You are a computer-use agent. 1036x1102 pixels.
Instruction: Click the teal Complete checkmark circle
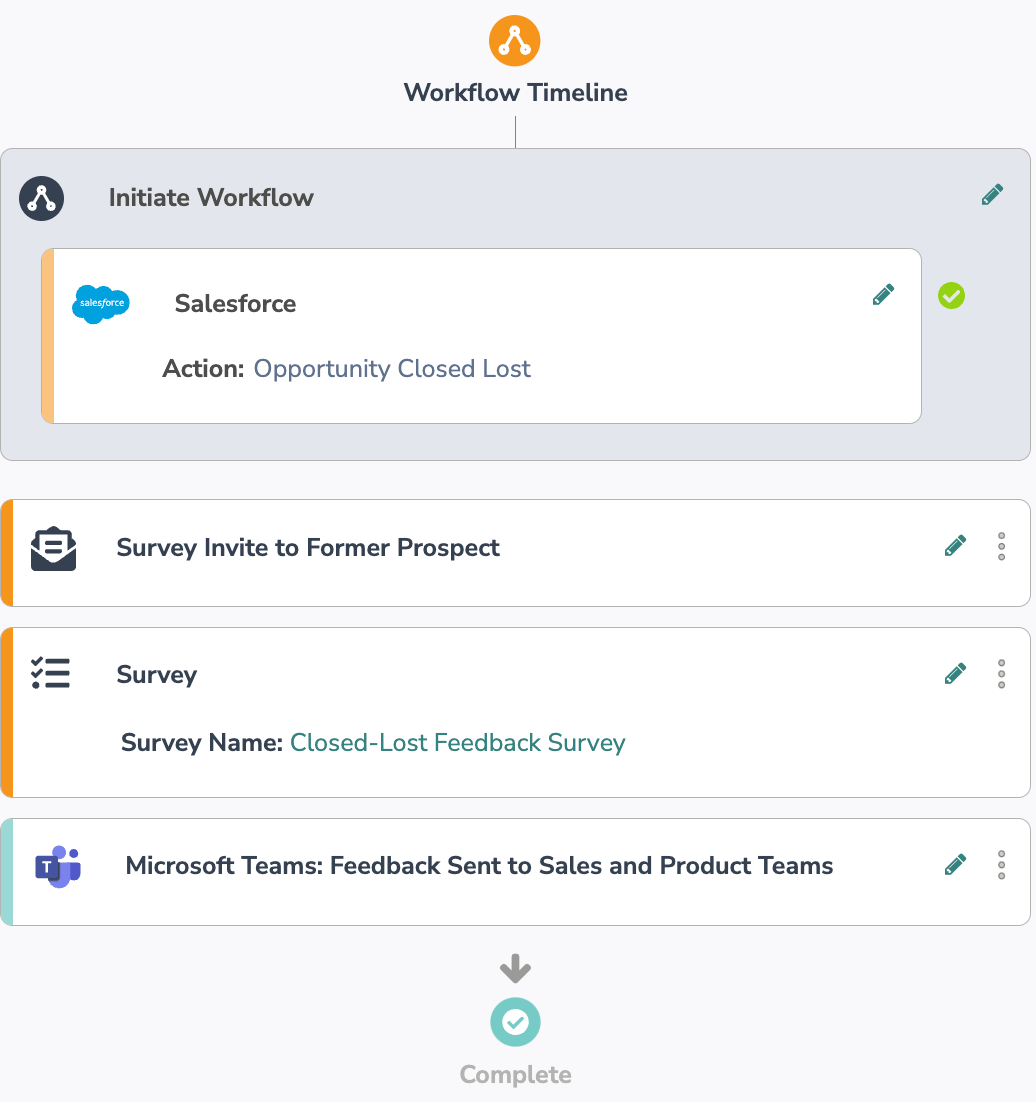[x=515, y=1022]
